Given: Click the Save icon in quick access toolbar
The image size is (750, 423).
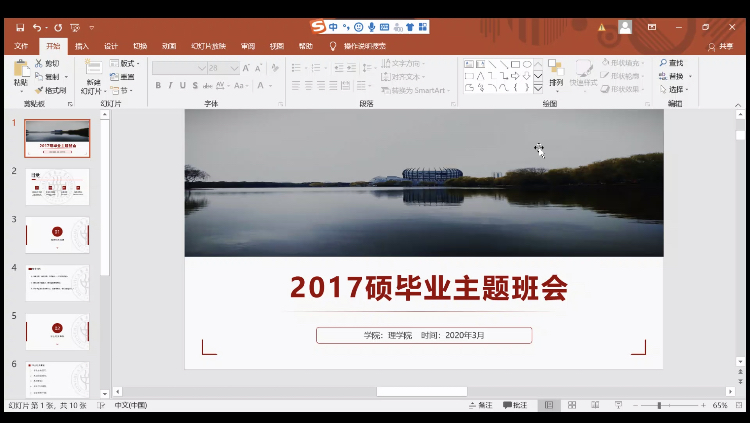Looking at the screenshot, I should tap(20, 27).
